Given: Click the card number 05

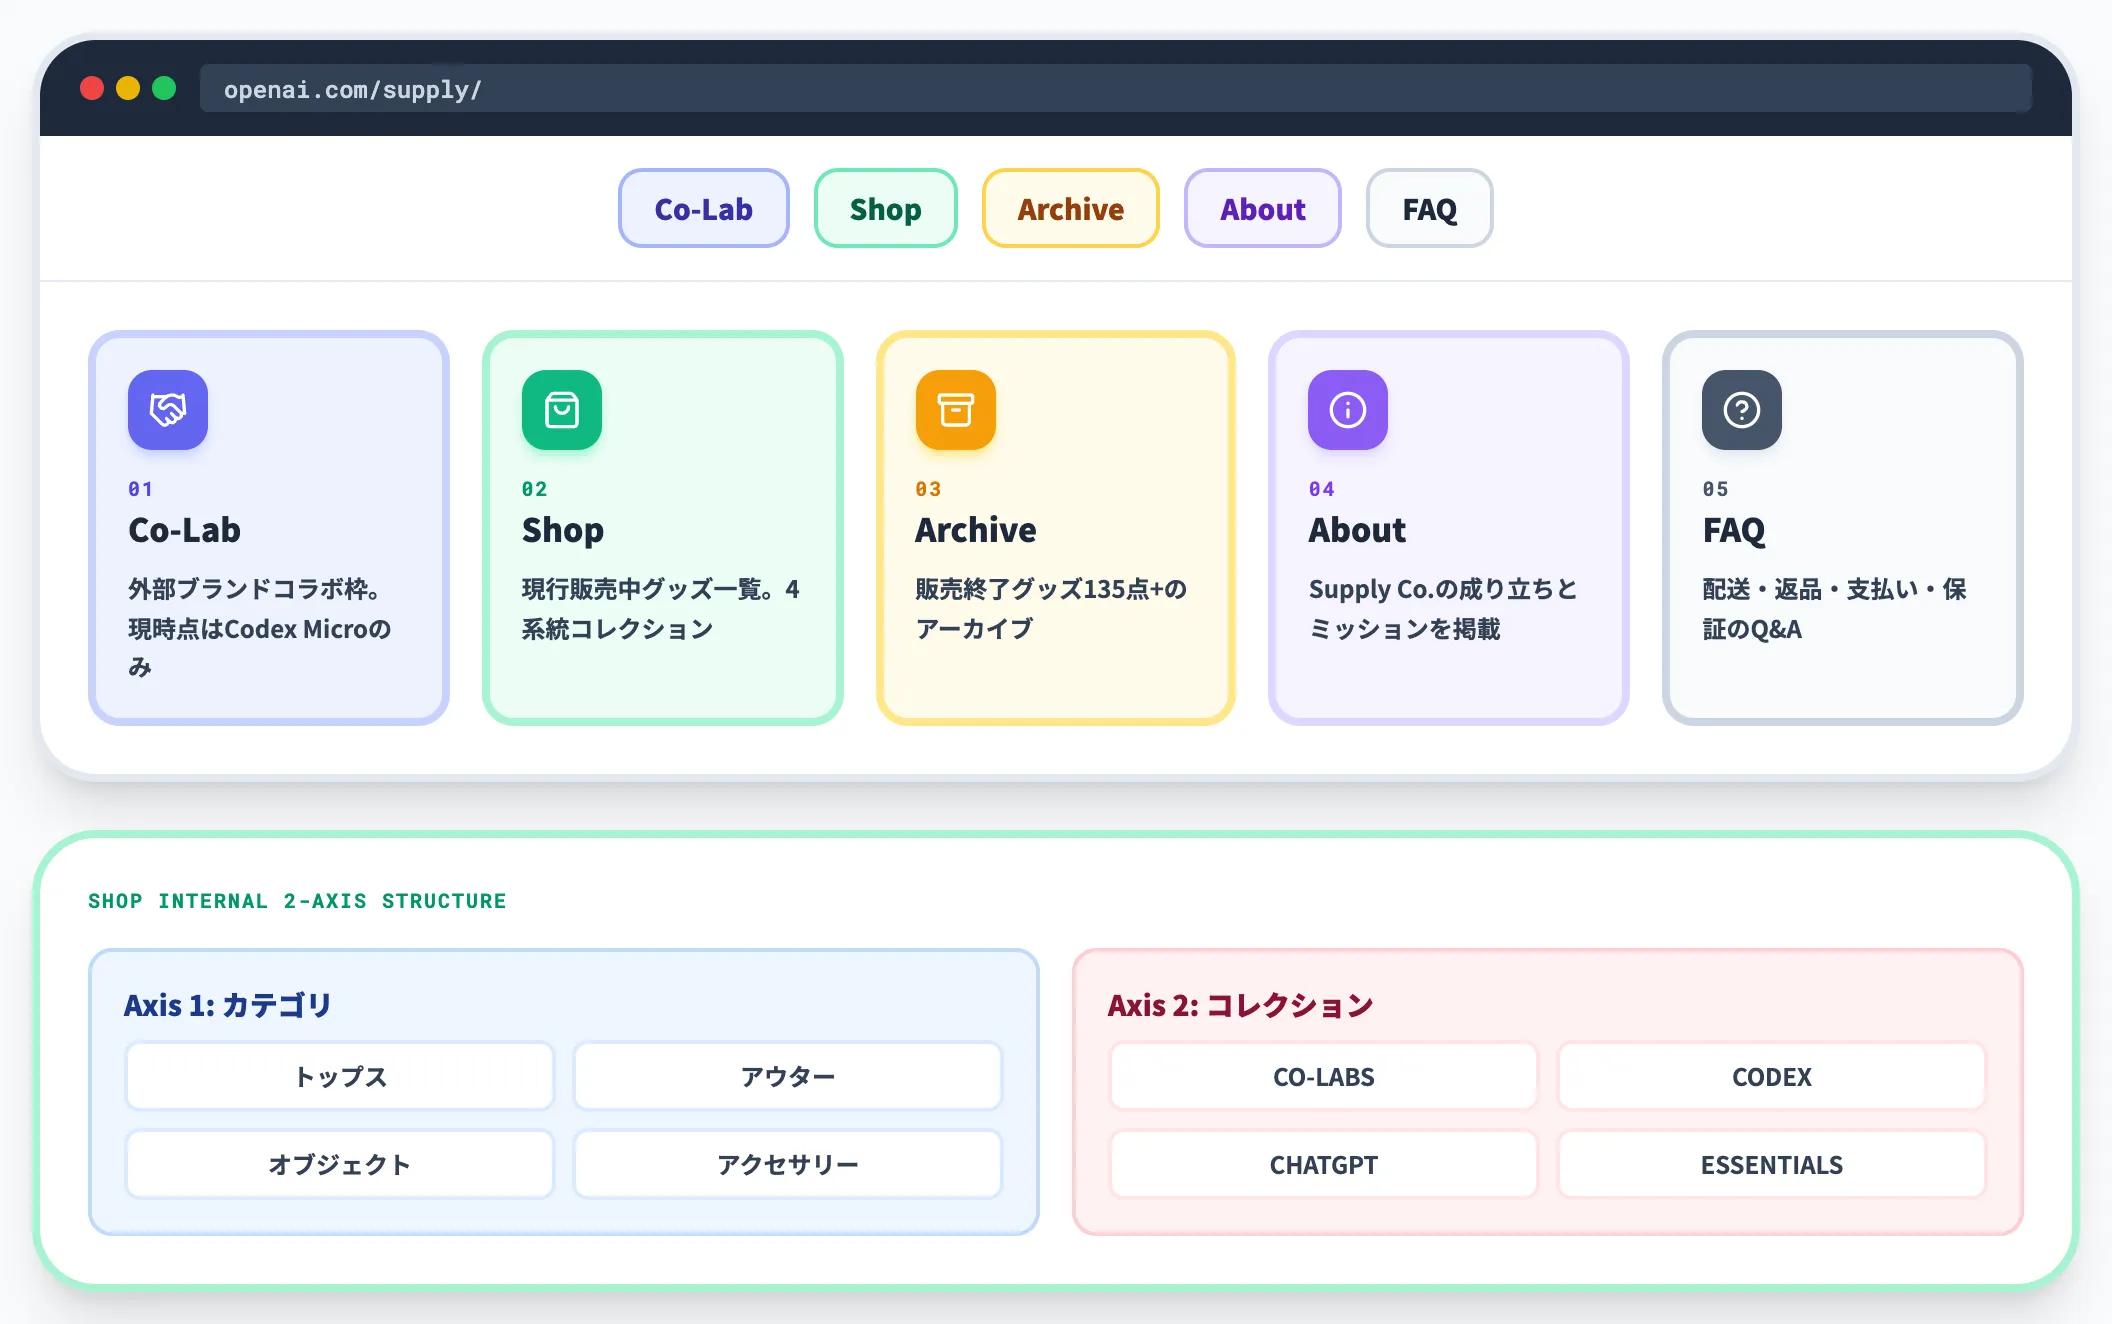Looking at the screenshot, I should (x=1716, y=489).
